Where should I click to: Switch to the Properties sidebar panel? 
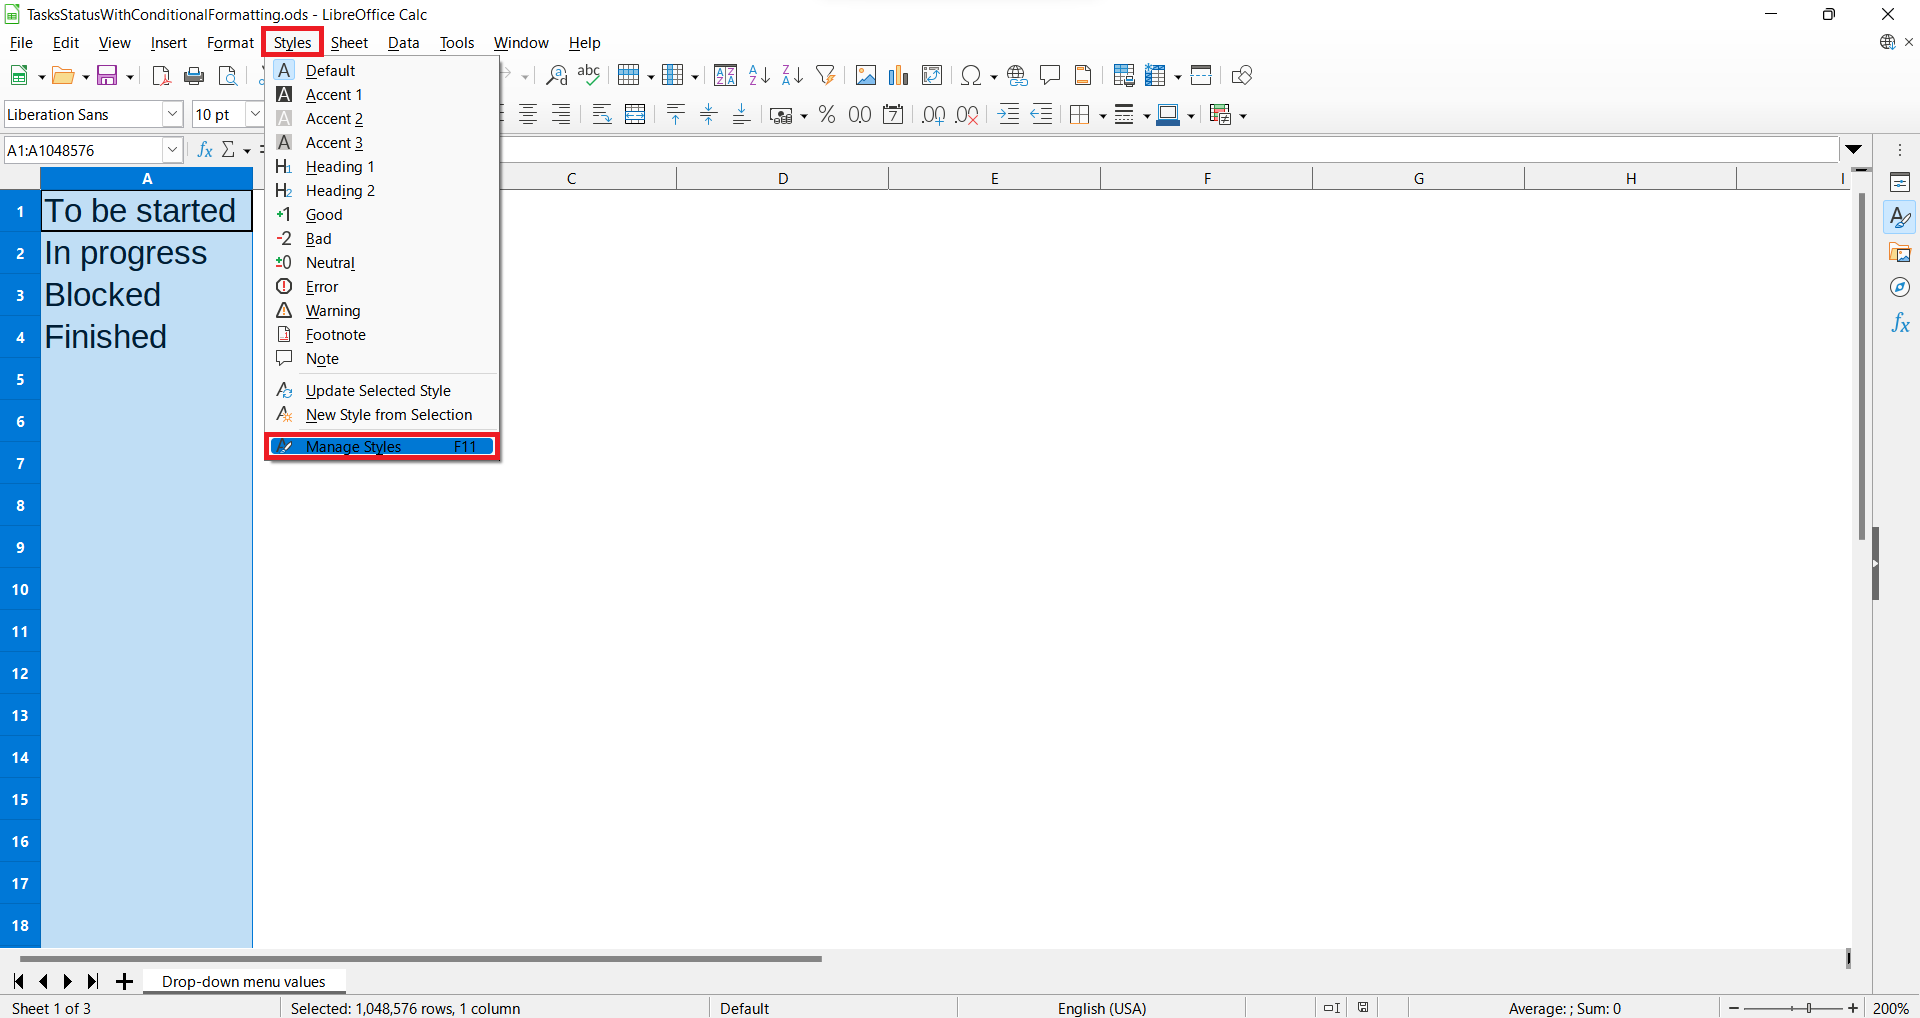pyautogui.click(x=1900, y=181)
